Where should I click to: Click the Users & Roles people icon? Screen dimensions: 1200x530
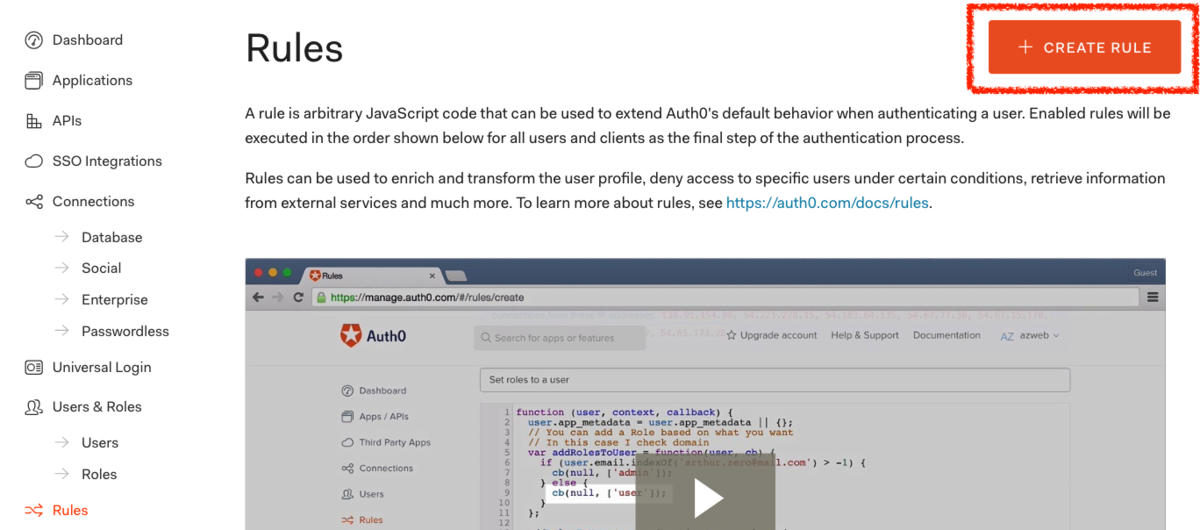(34, 407)
